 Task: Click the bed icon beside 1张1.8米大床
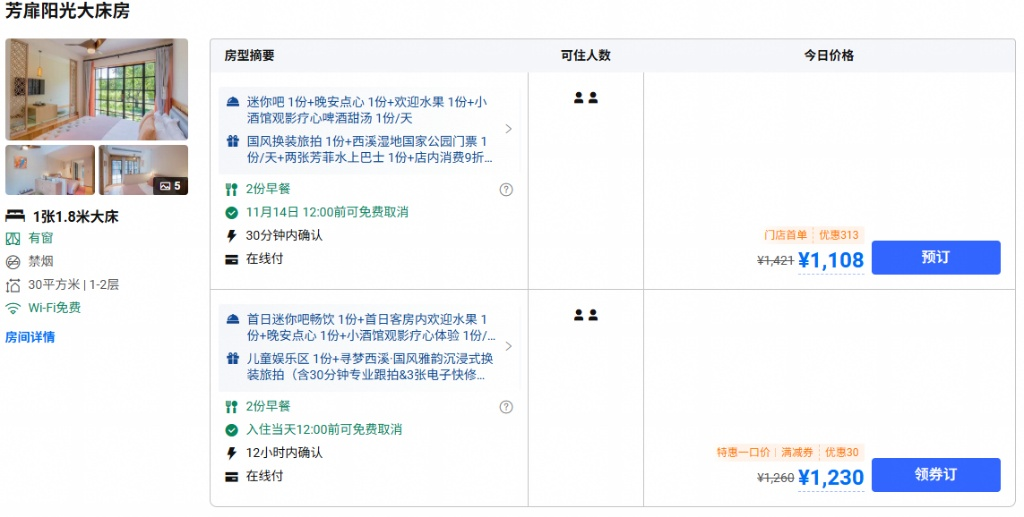click(15, 216)
